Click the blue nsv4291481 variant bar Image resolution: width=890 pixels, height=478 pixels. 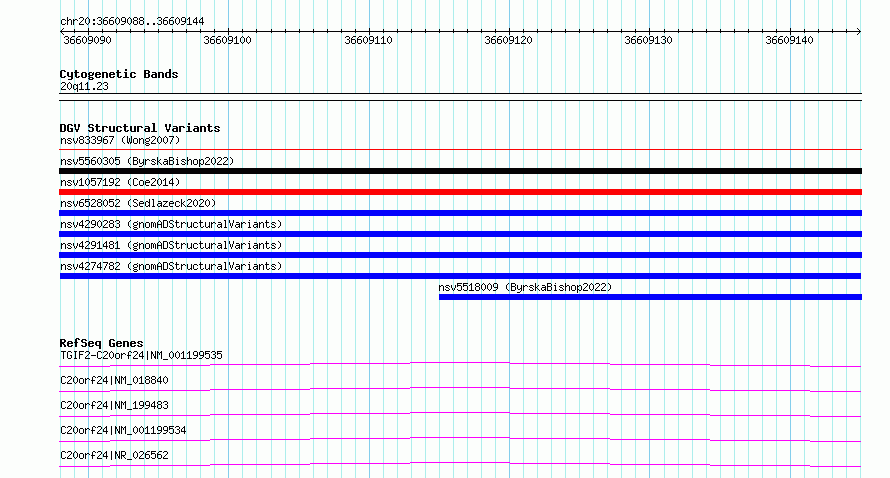(460, 255)
